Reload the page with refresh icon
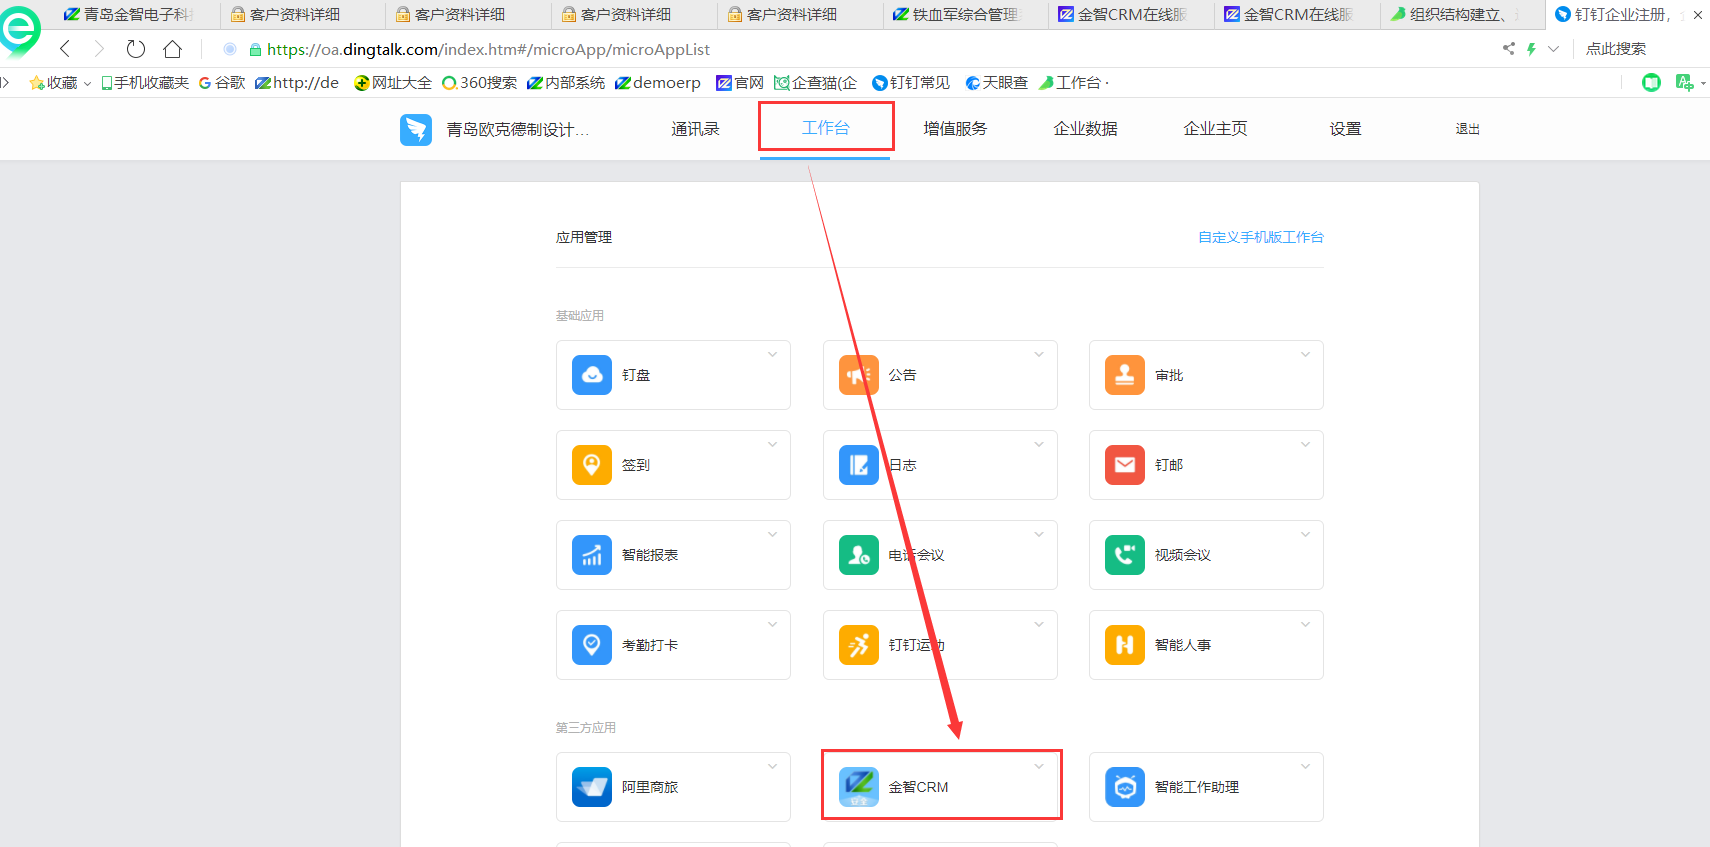1710x847 pixels. (136, 49)
